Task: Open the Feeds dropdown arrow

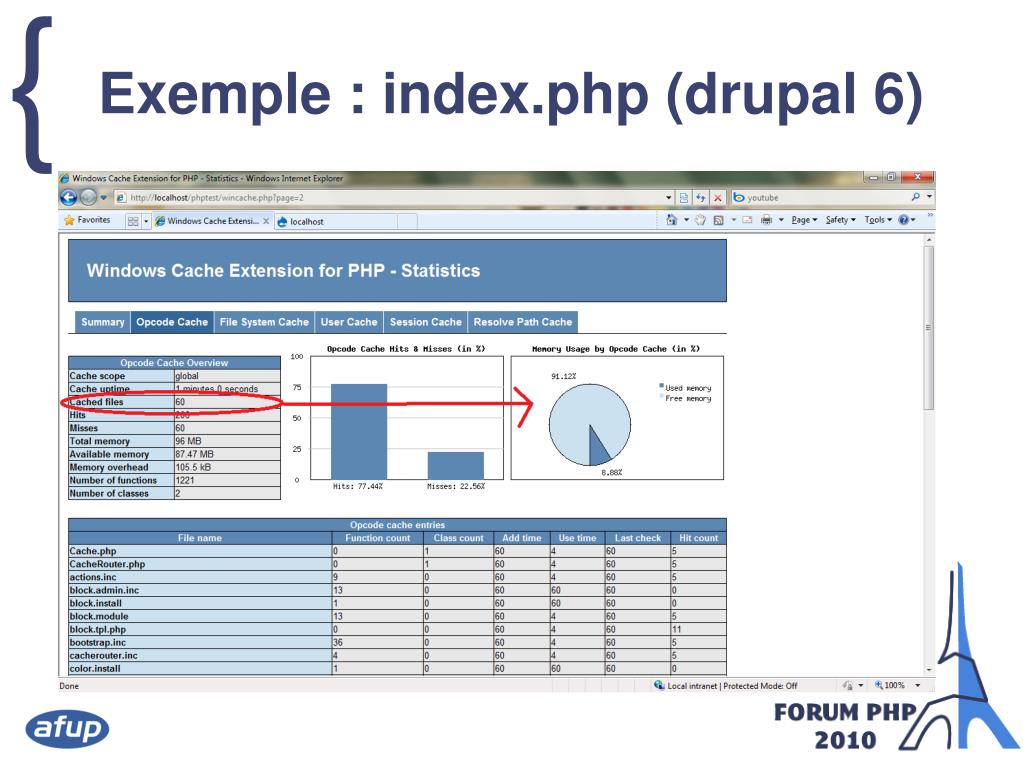Action: [x=734, y=220]
